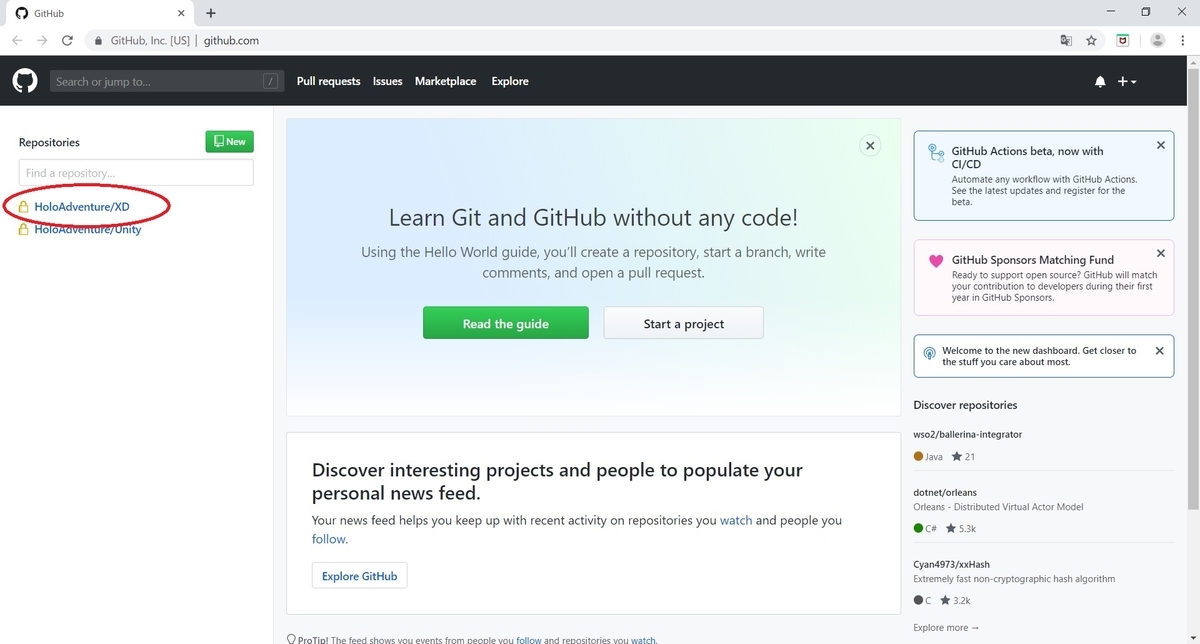This screenshot has width=1200, height=644.
Task: Focus the Search or jump to field
Action: click(166, 82)
